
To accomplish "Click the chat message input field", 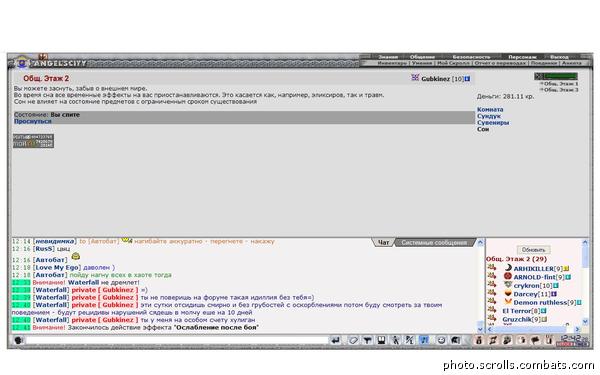I will (x=176, y=340).
